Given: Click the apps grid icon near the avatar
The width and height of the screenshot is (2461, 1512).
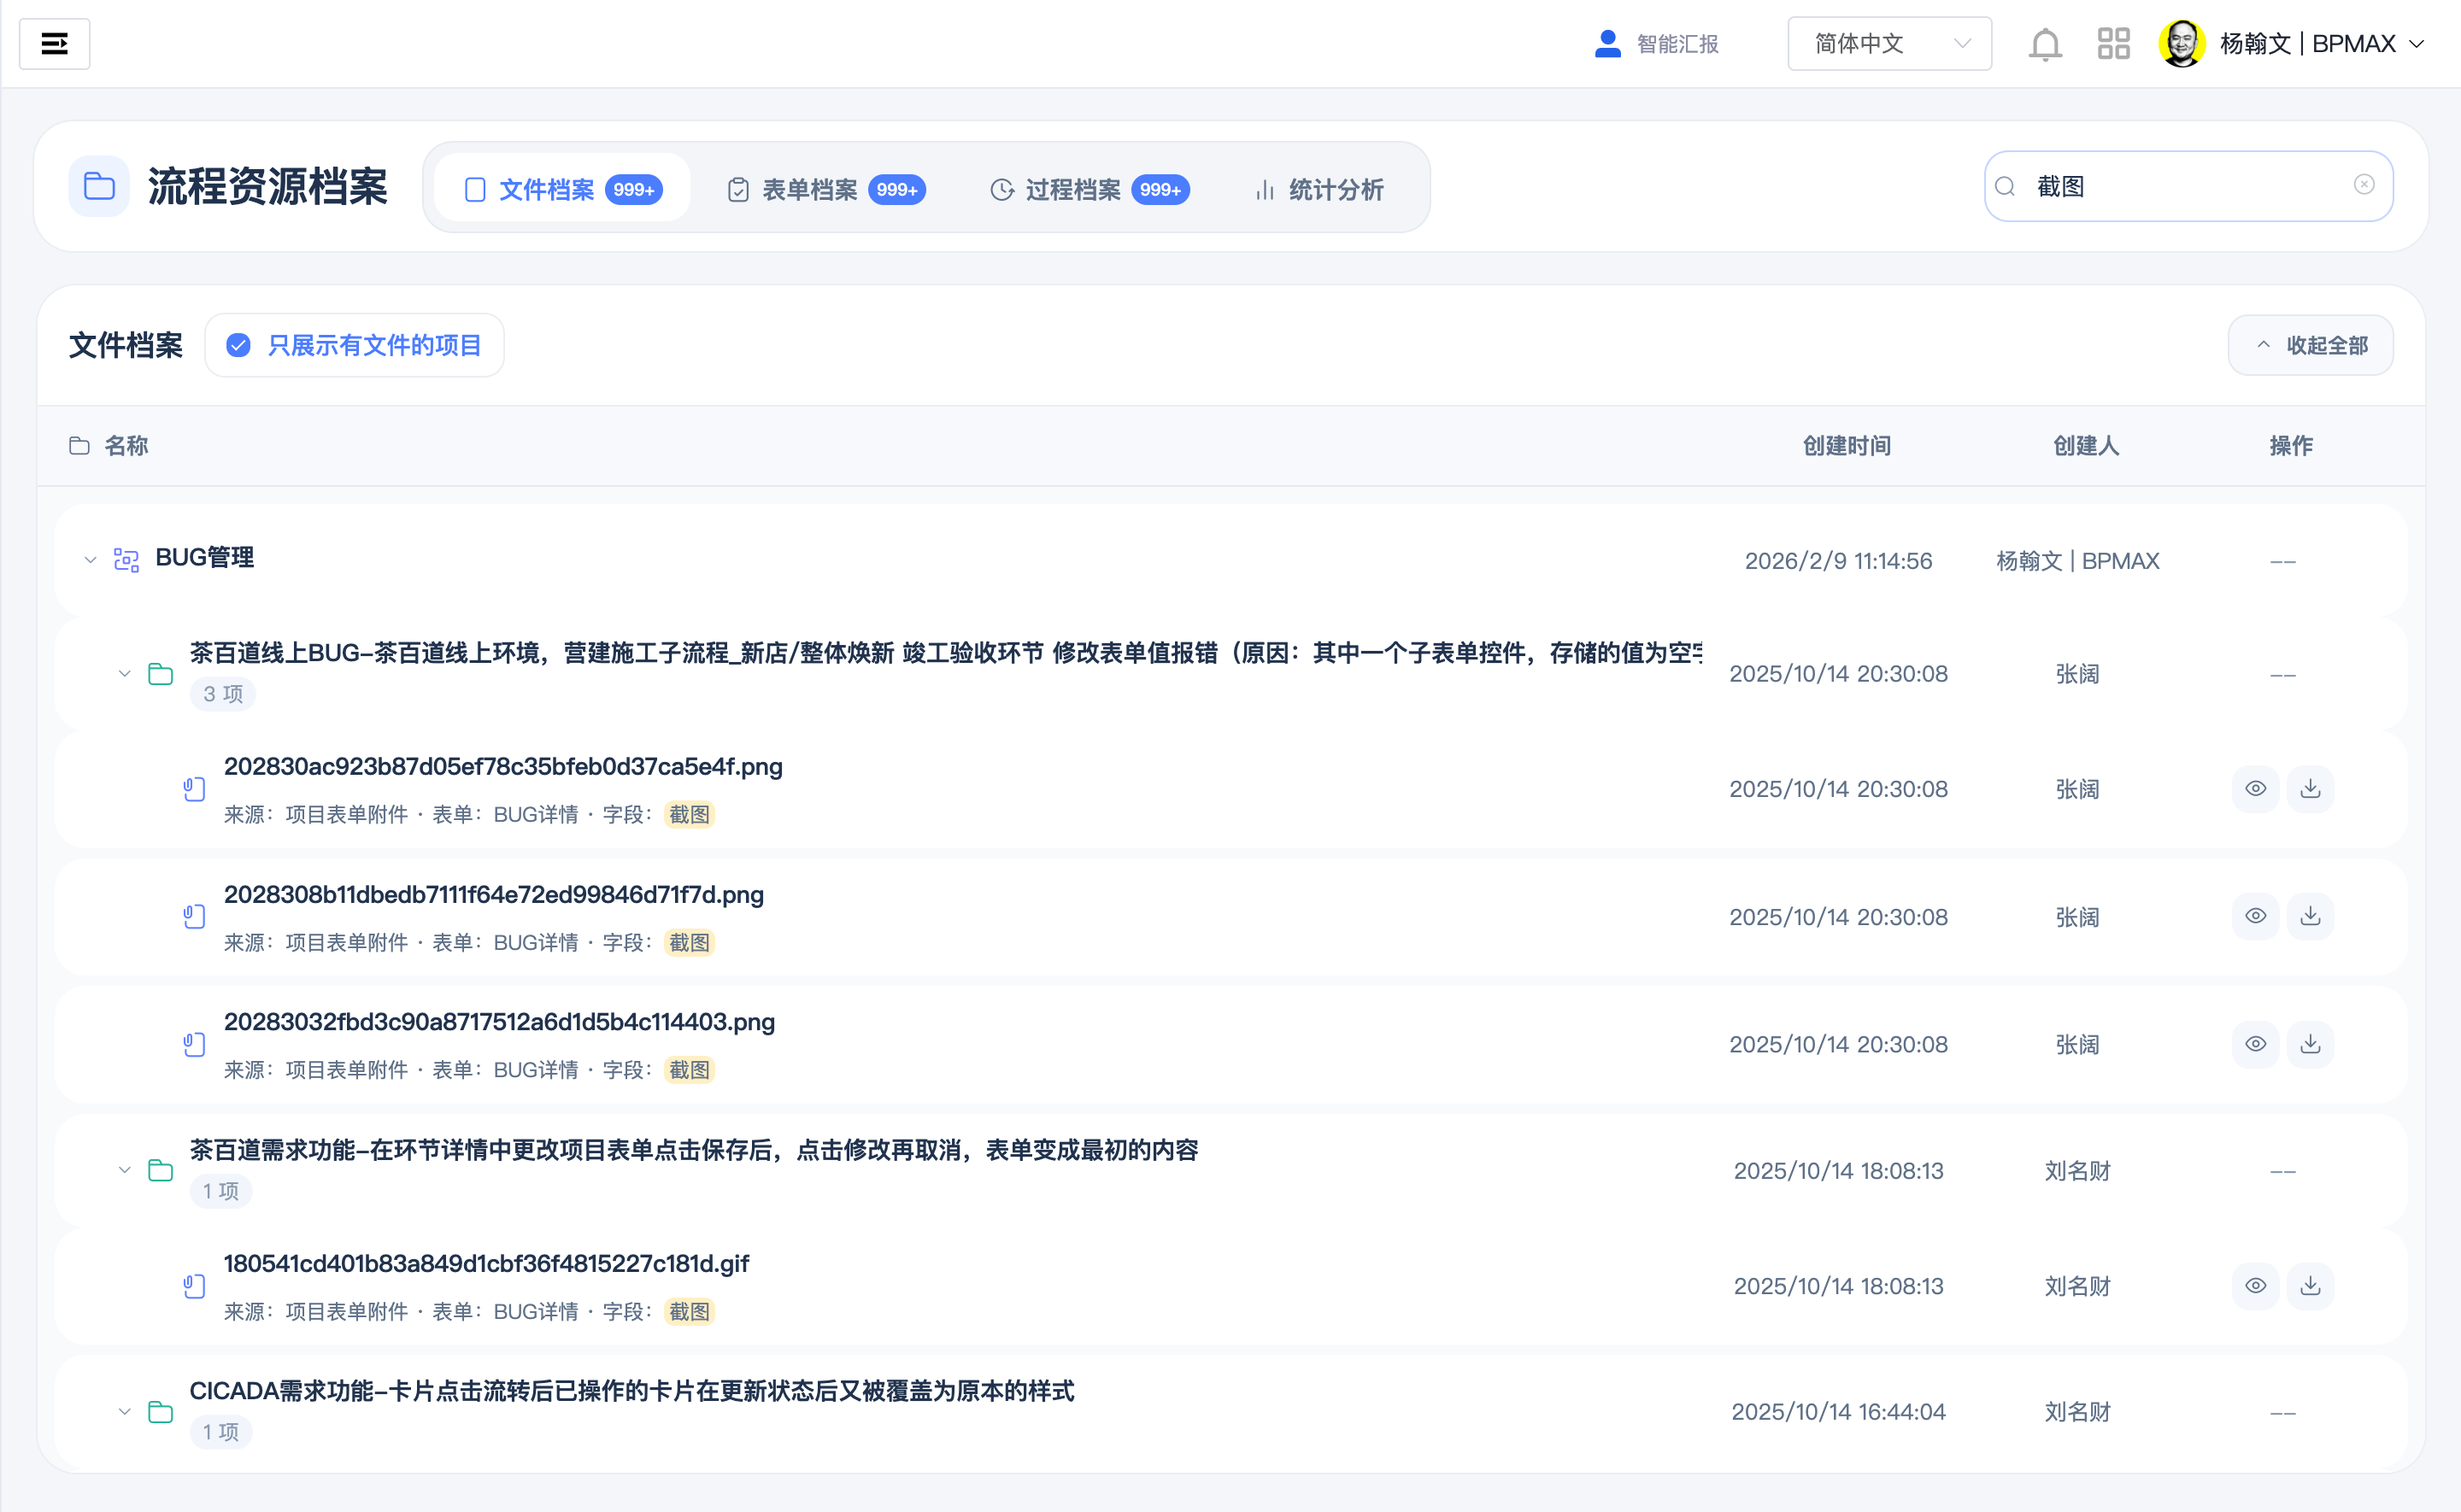Looking at the screenshot, I should click(x=2114, y=43).
